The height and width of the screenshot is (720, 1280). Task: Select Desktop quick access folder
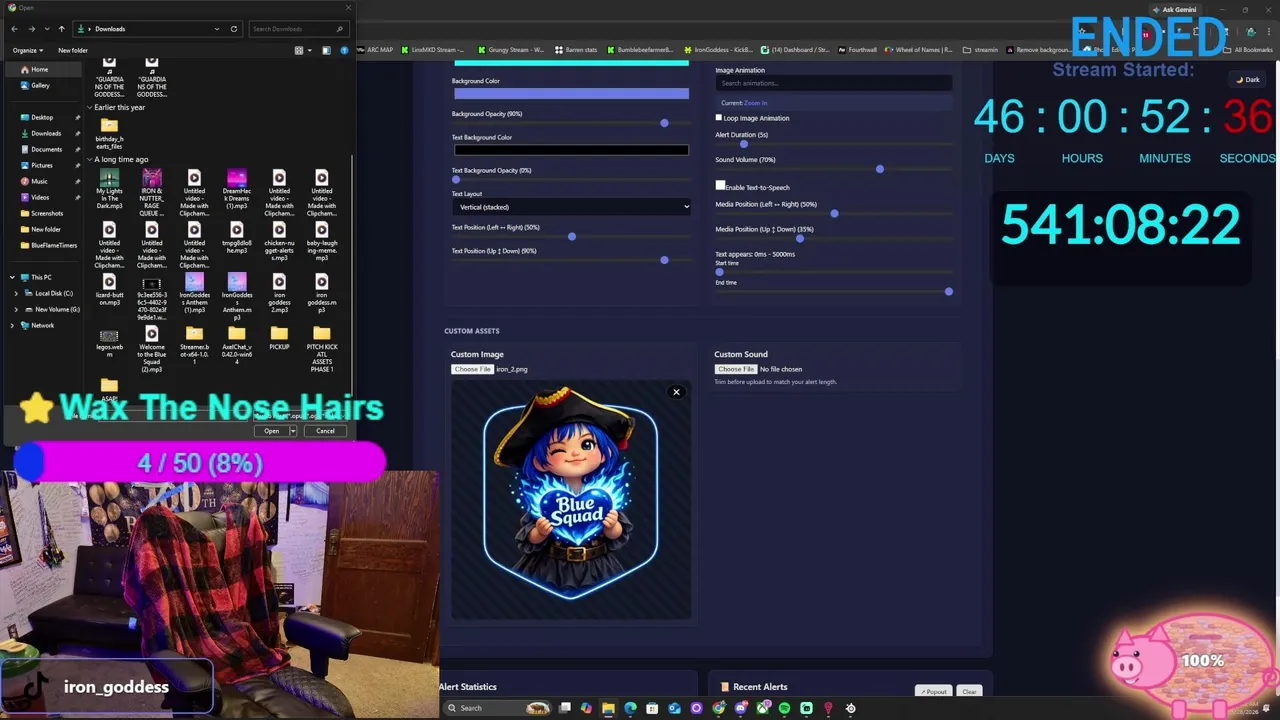[x=42, y=117]
